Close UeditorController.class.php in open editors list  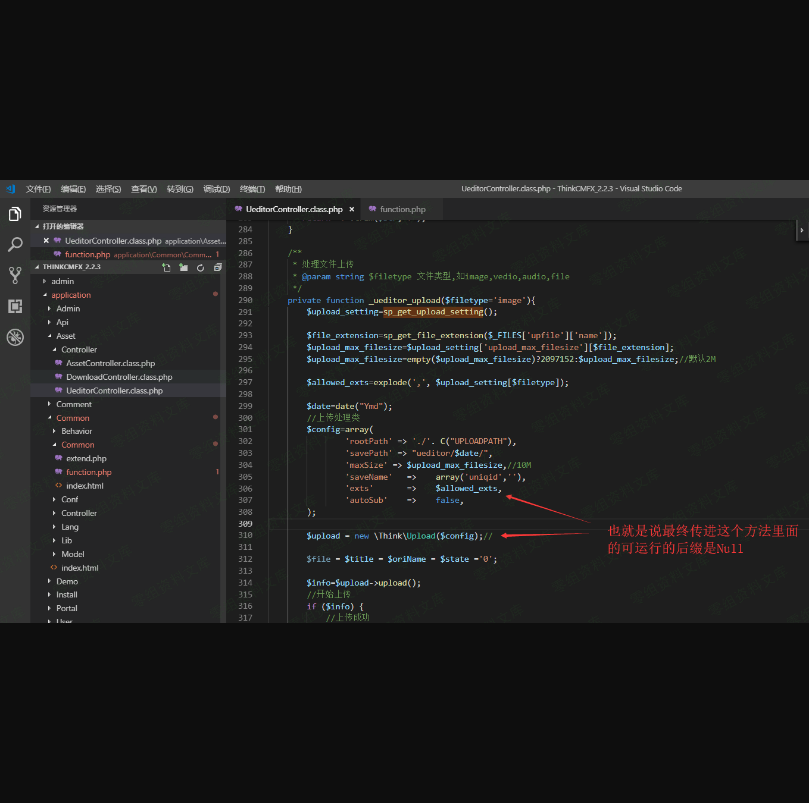pos(46,241)
